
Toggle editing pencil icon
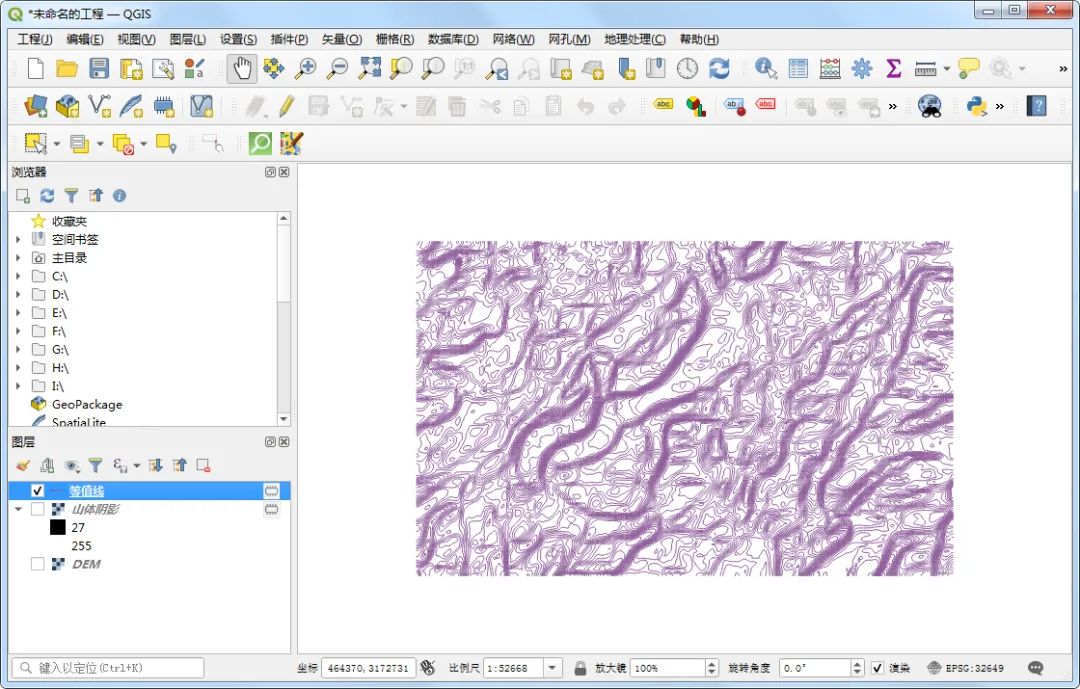[287, 106]
